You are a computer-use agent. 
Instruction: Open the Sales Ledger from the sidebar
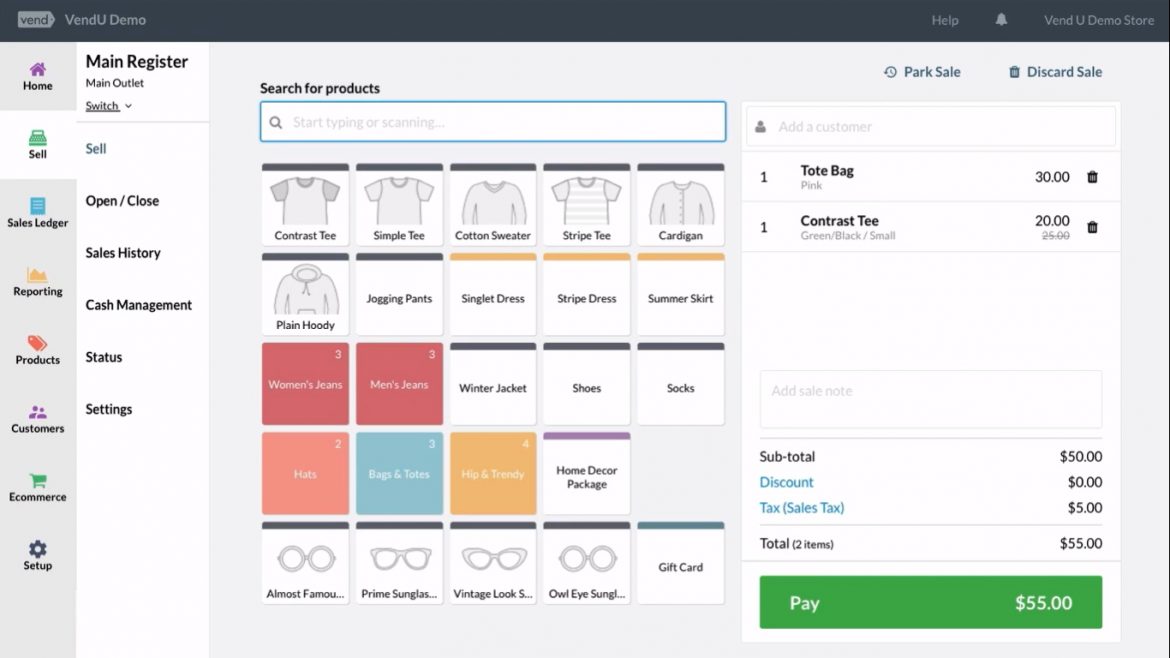37,213
